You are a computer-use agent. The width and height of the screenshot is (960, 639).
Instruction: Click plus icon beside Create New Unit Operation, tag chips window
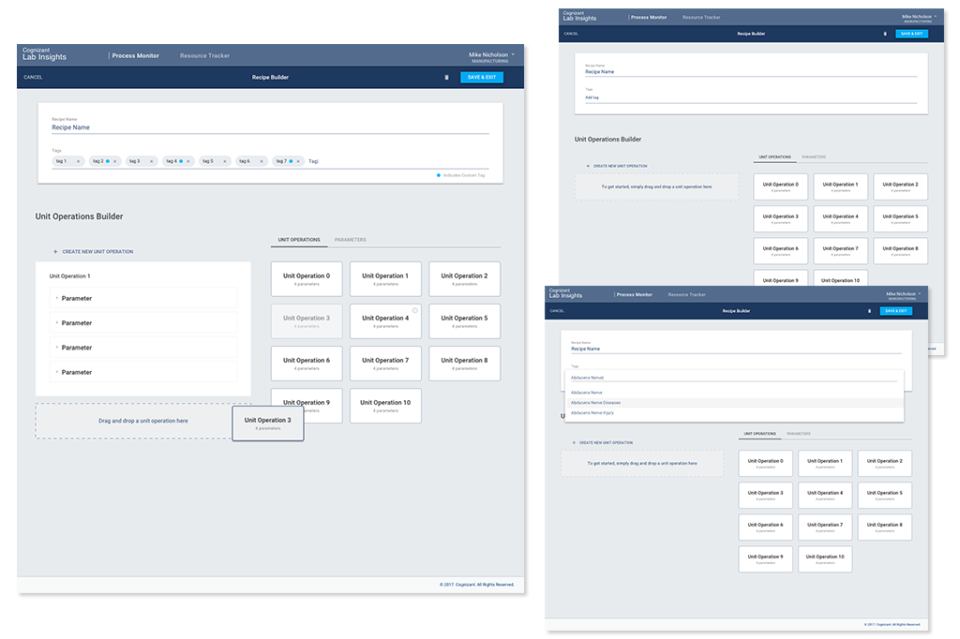(55, 252)
